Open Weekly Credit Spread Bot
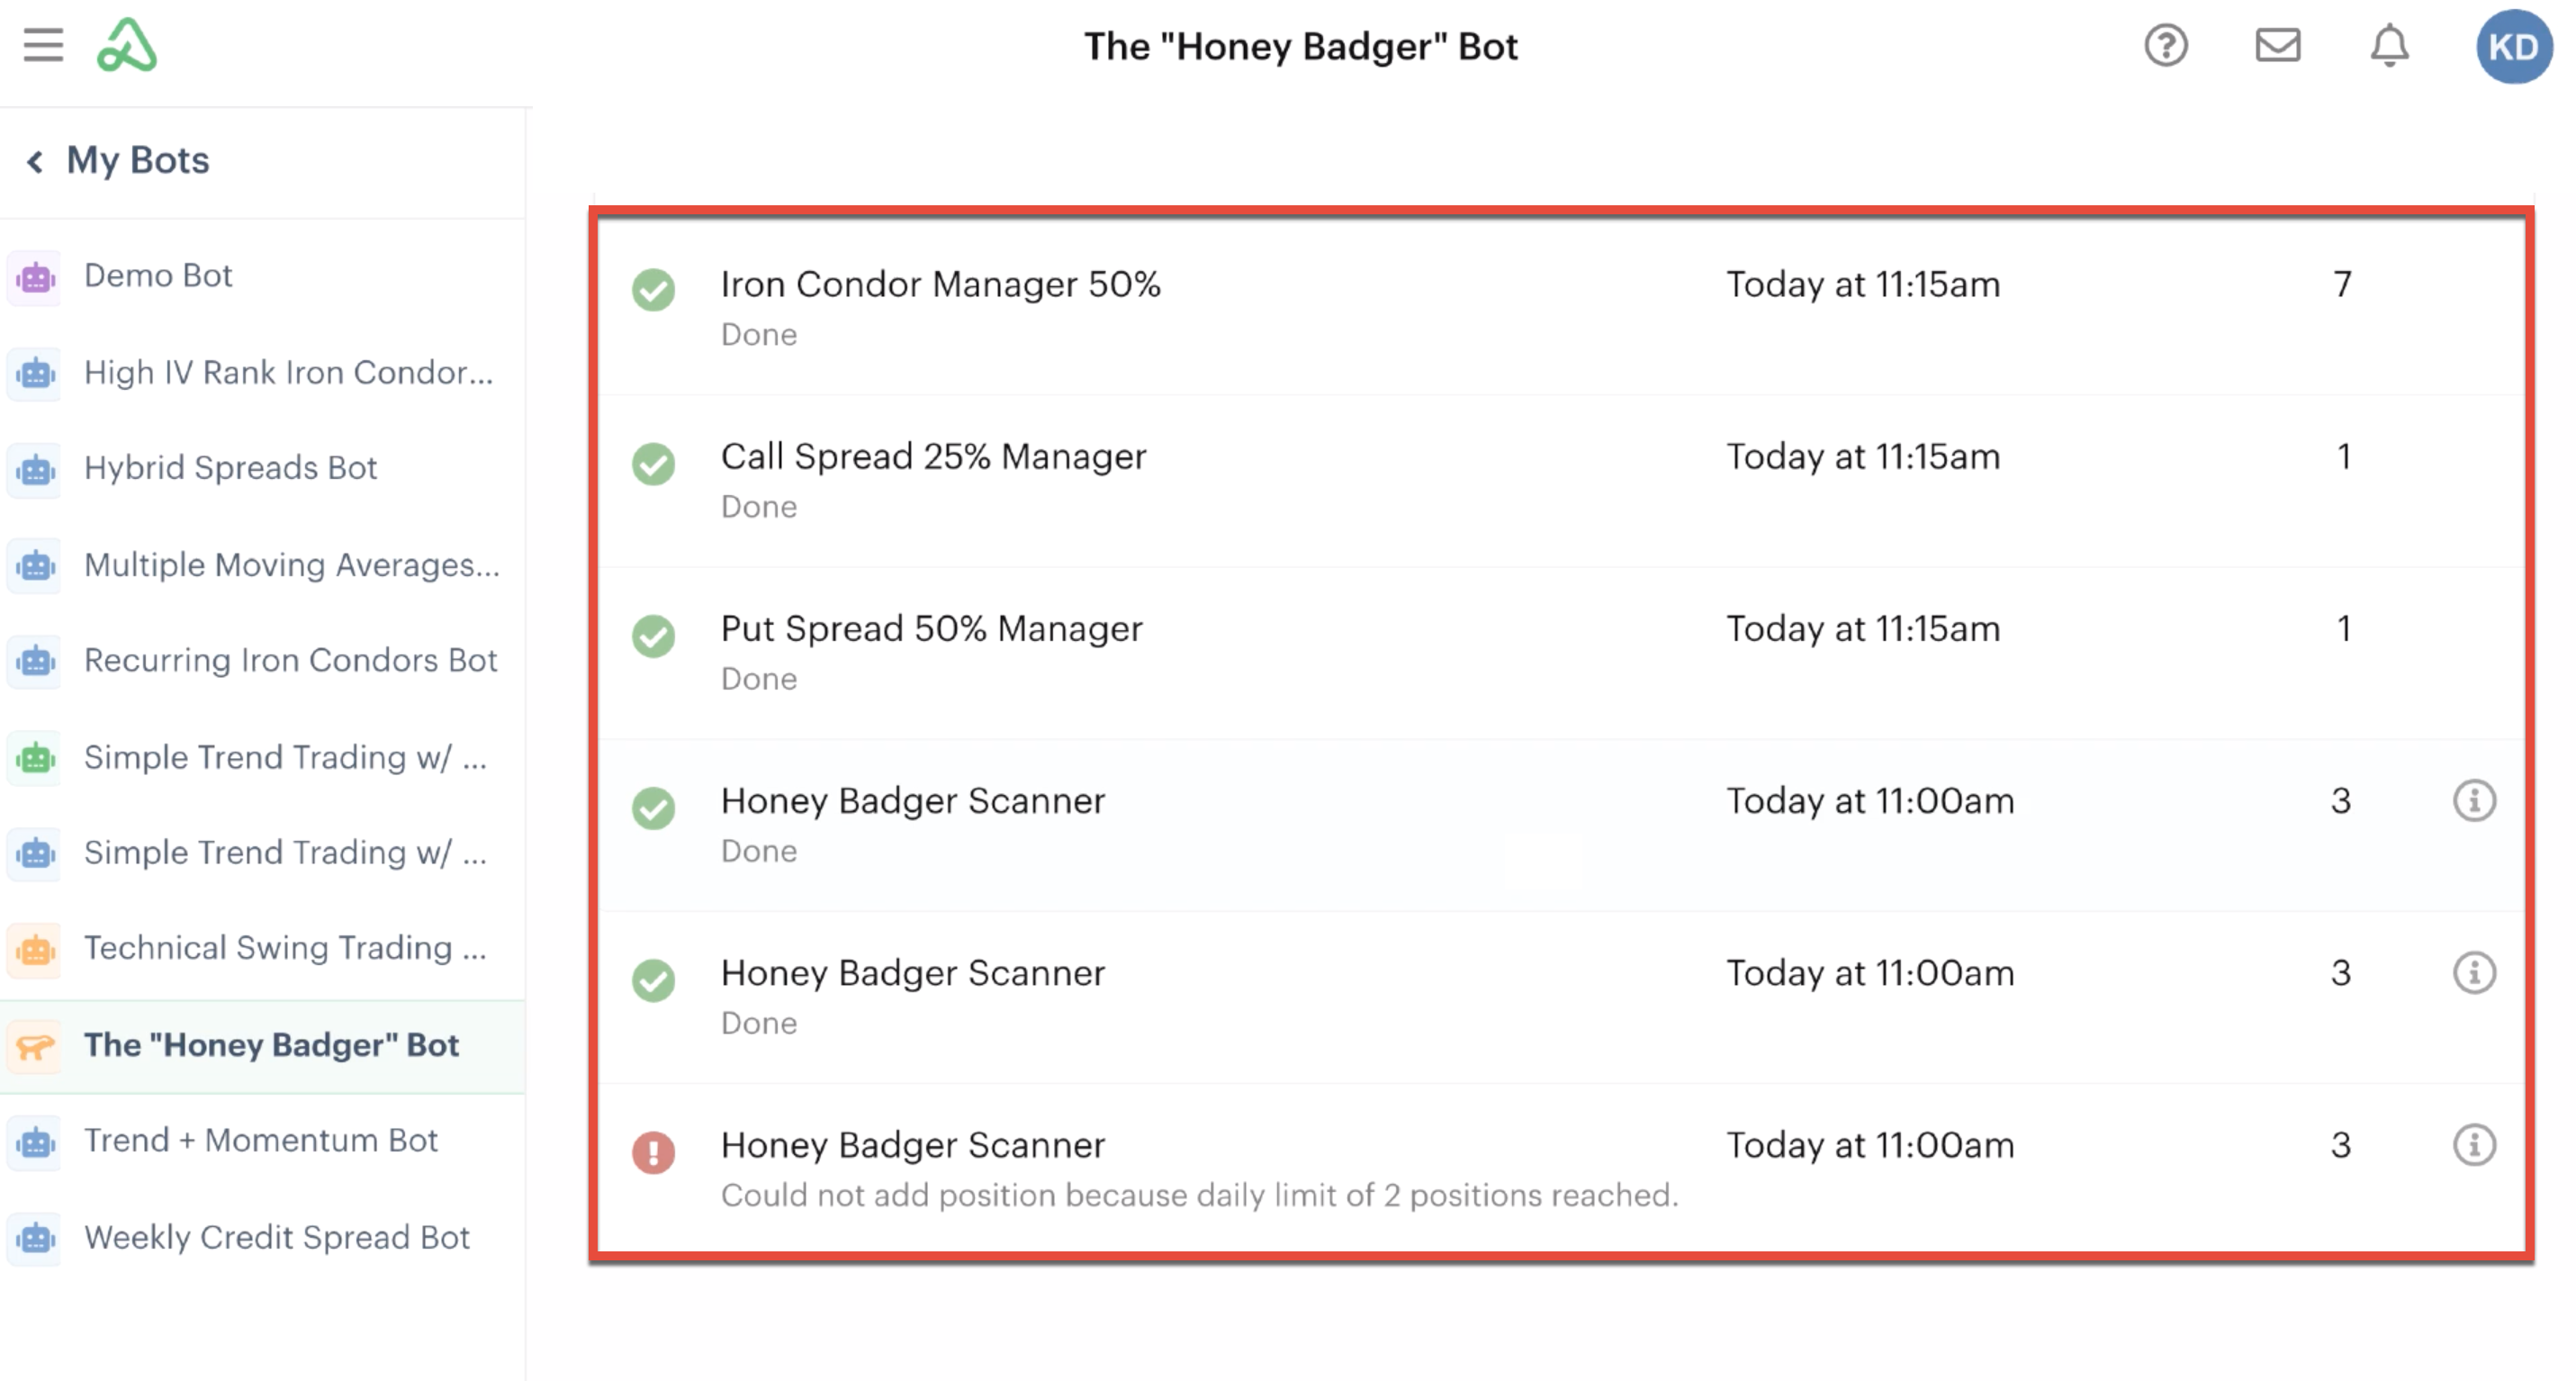 tap(276, 1238)
